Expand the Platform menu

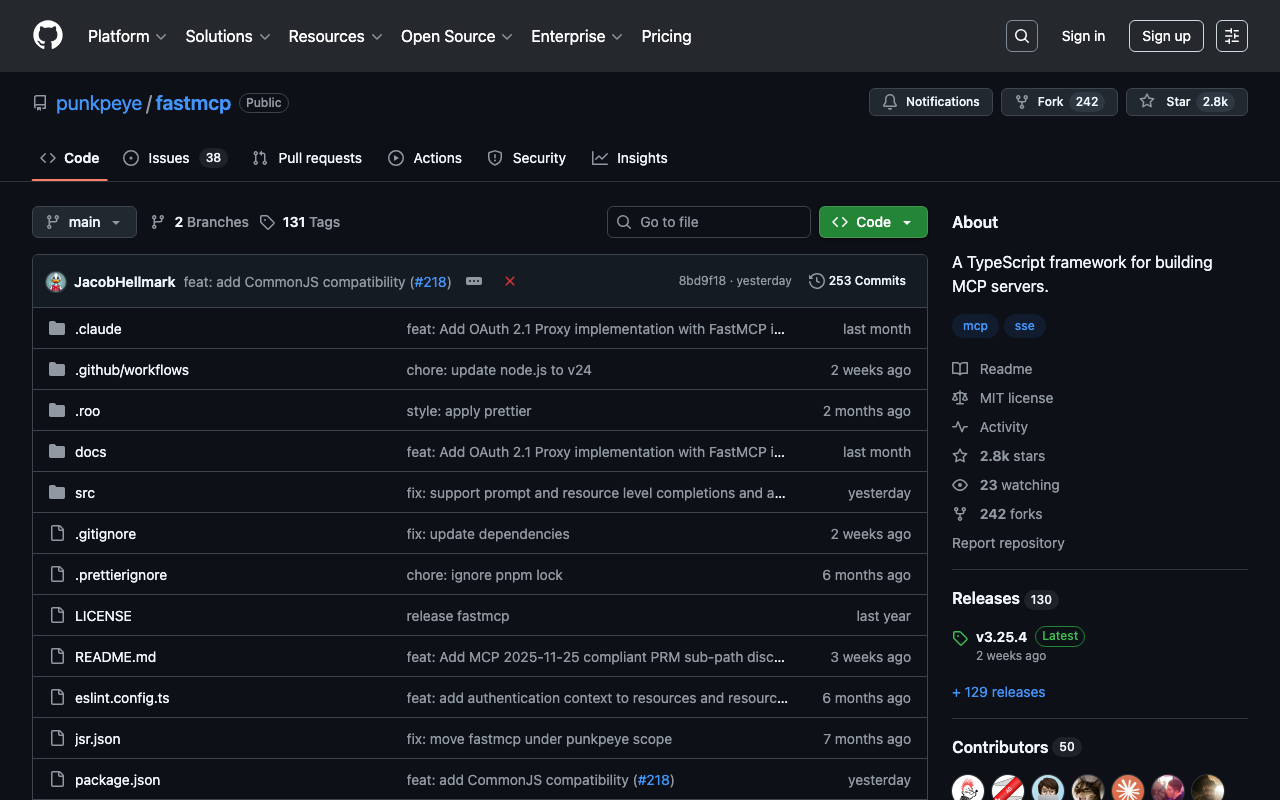pos(127,36)
